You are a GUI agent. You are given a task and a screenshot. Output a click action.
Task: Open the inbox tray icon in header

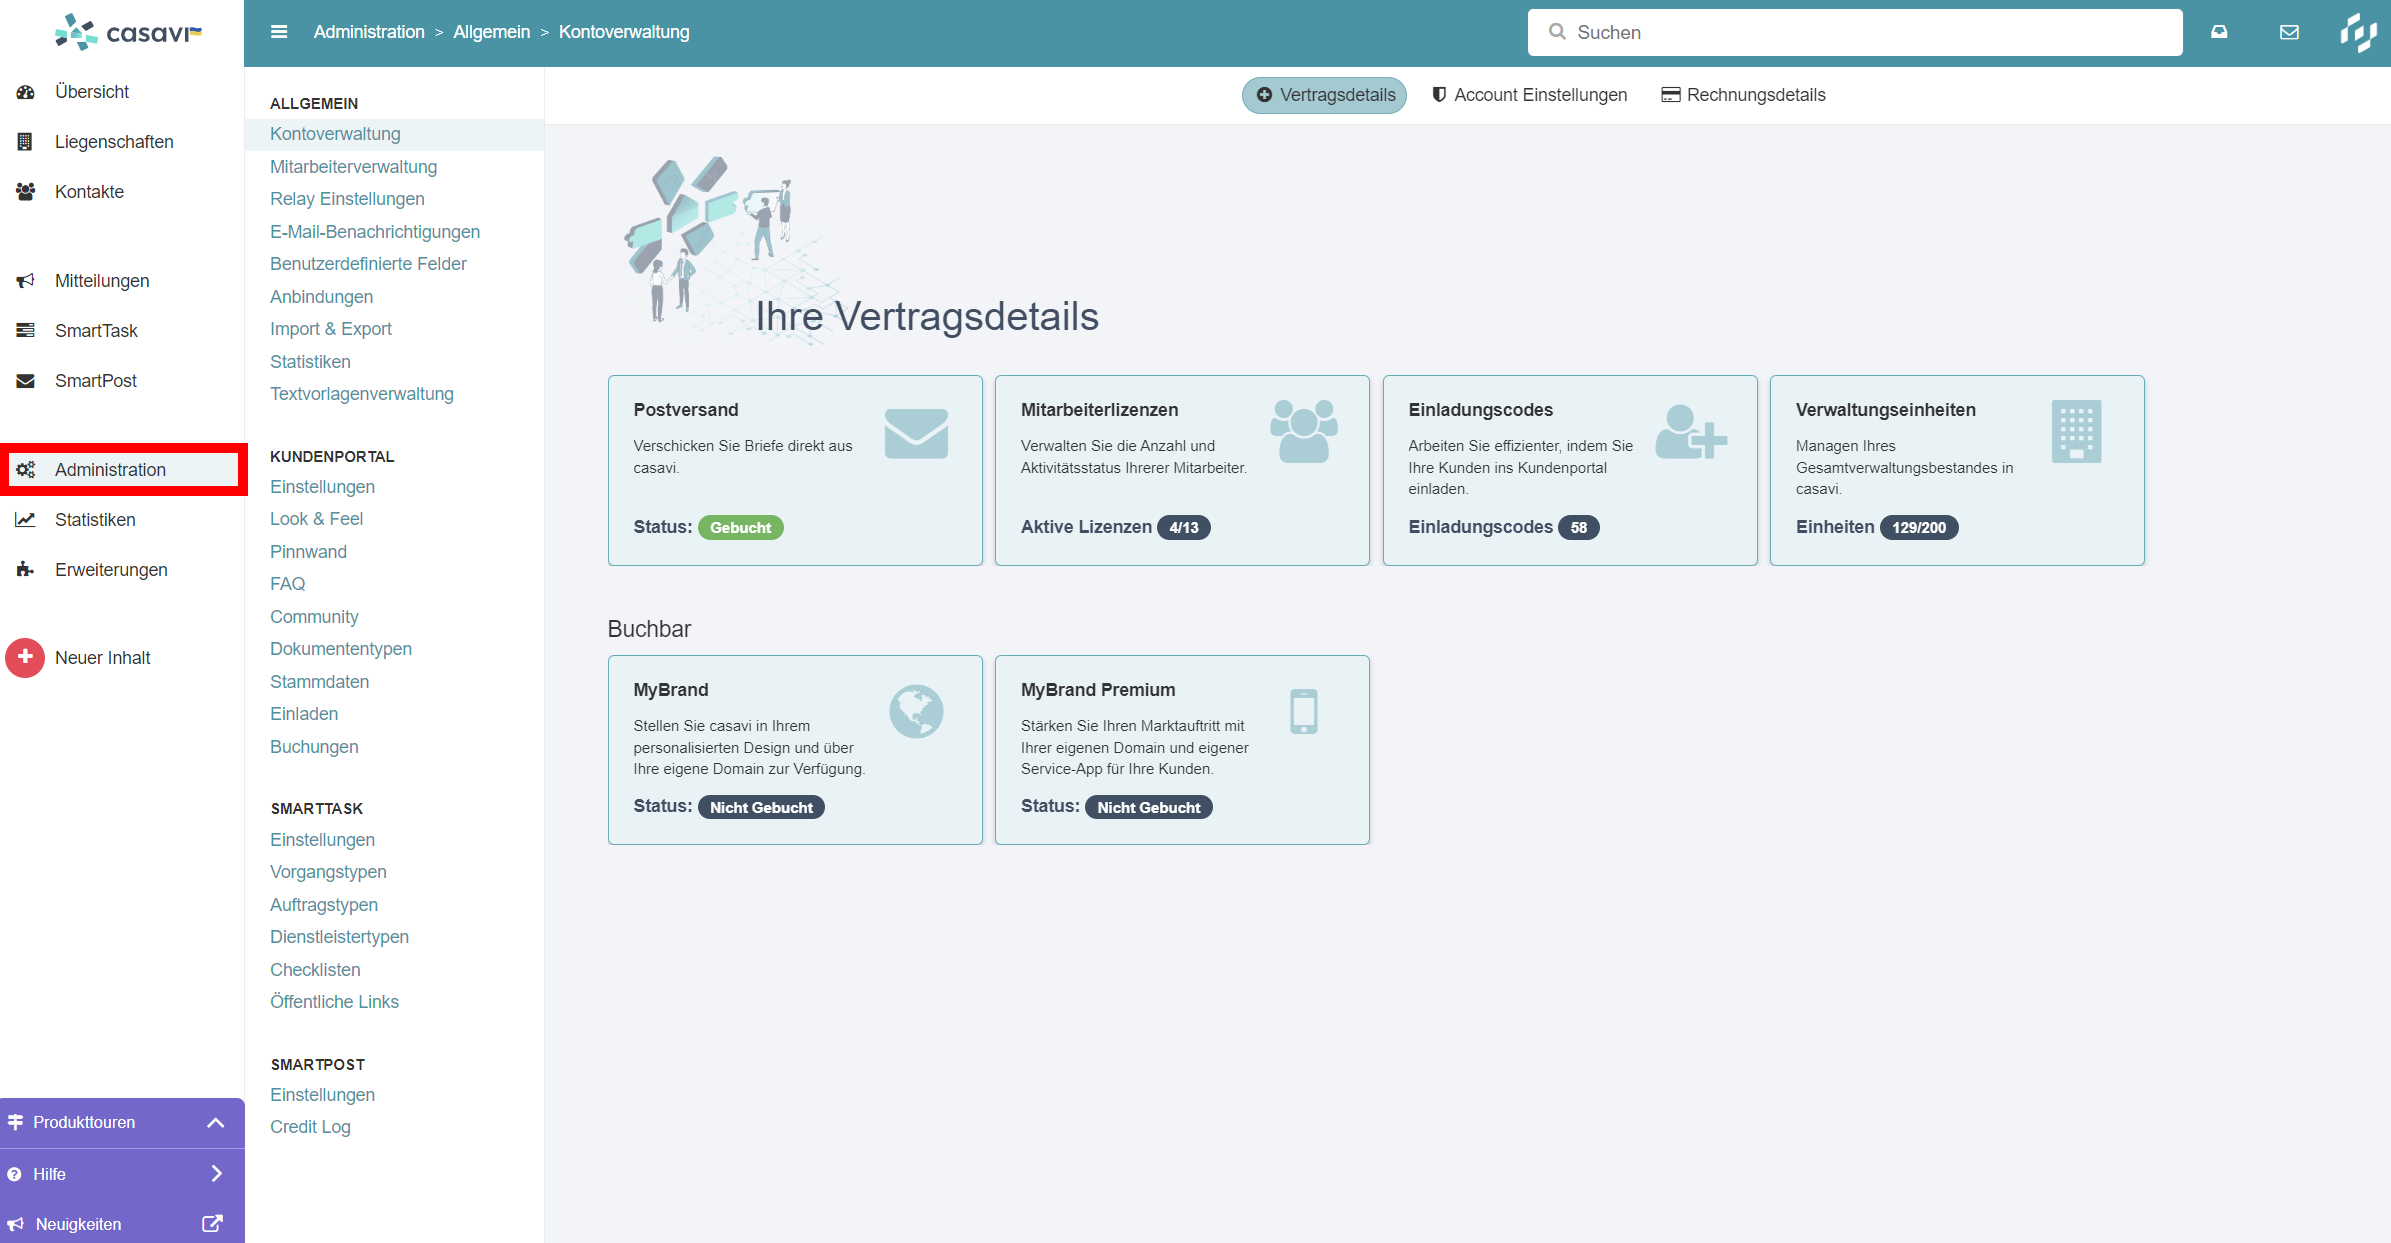(2219, 32)
